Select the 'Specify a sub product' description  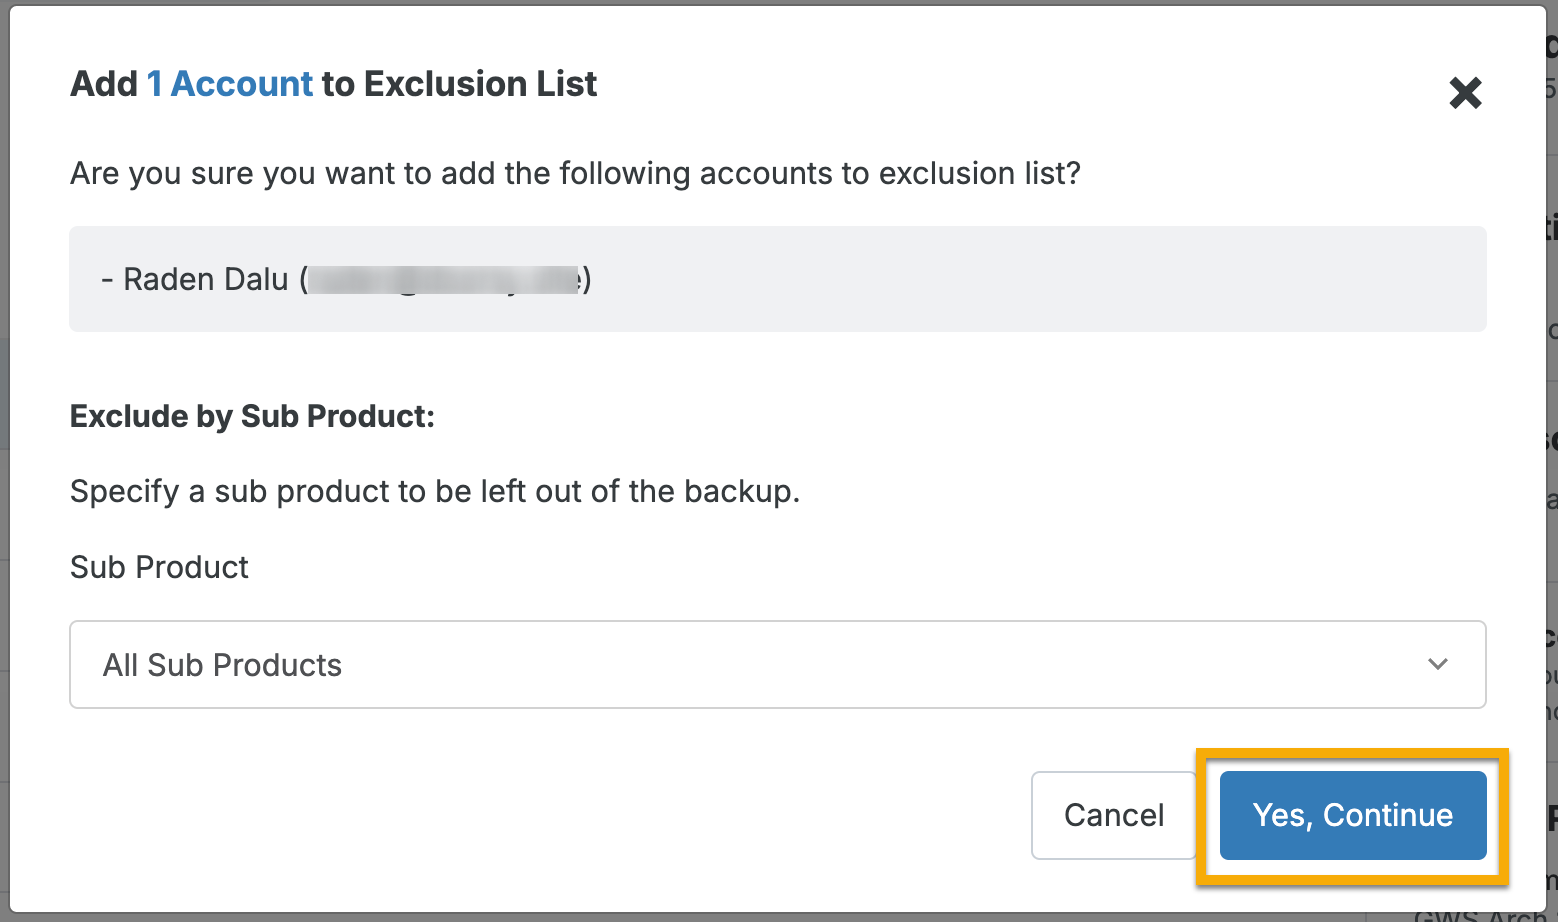click(x=435, y=491)
